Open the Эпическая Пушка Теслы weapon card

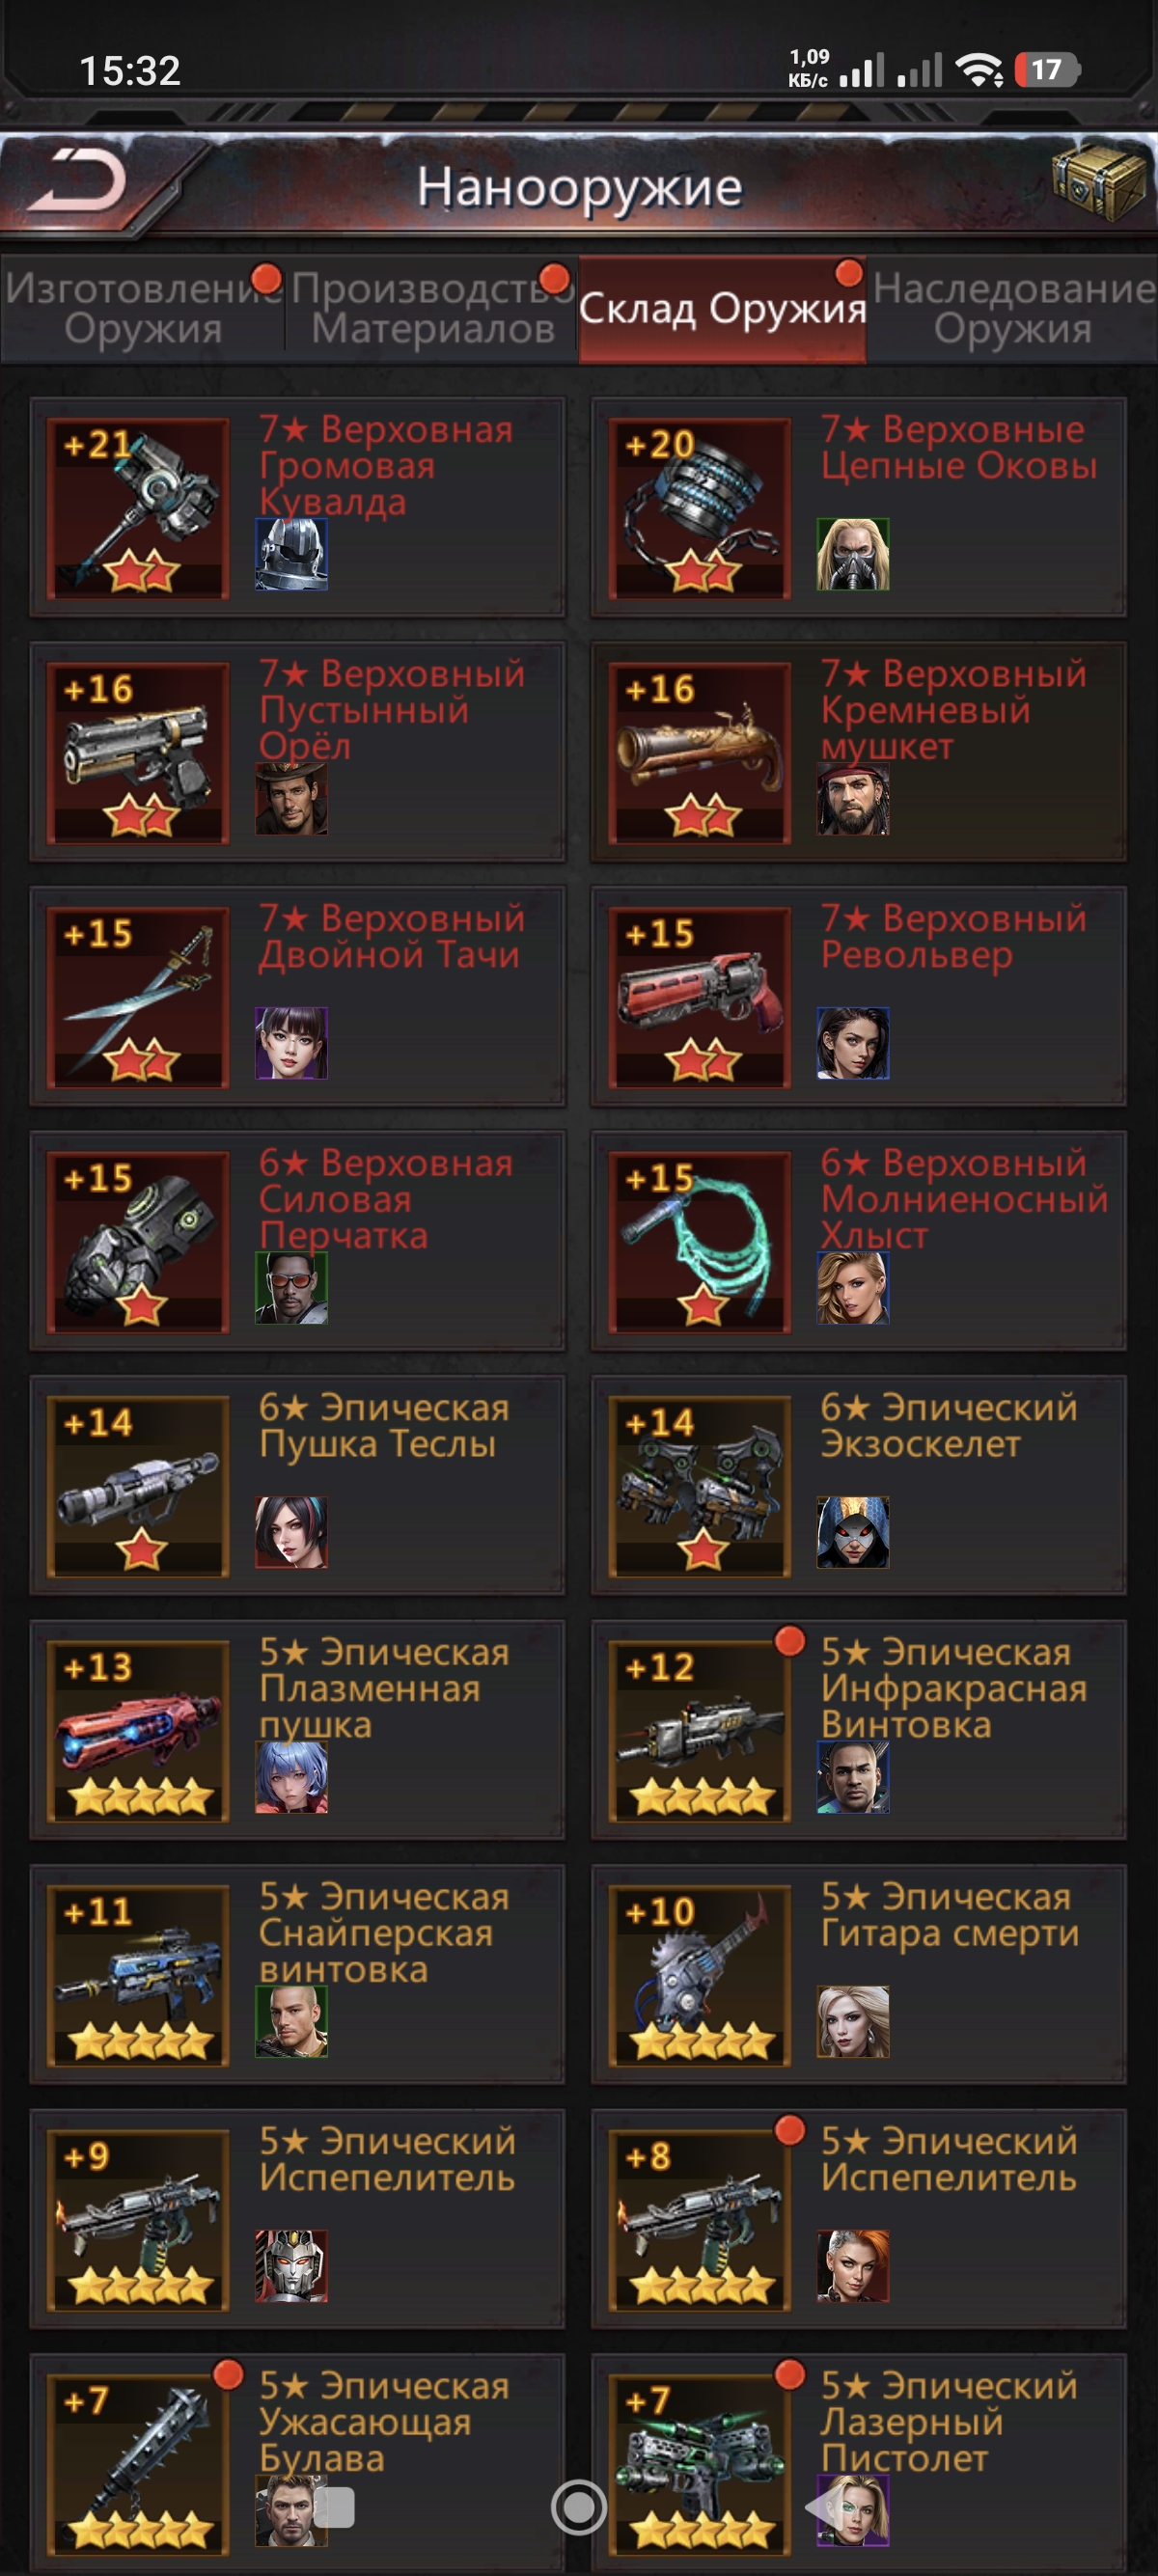pyautogui.click(x=298, y=1485)
